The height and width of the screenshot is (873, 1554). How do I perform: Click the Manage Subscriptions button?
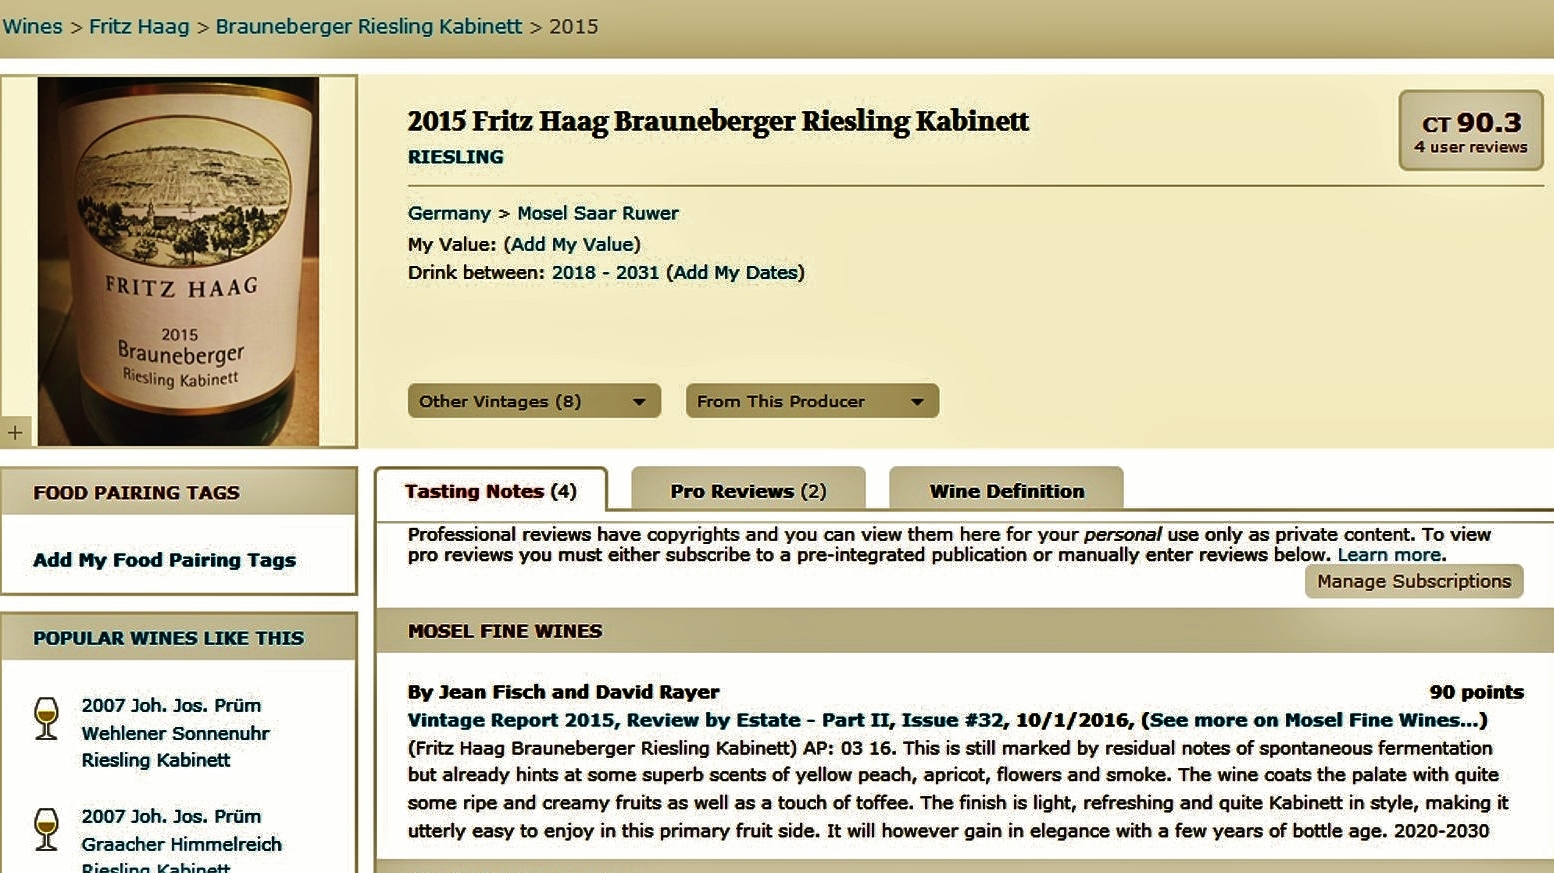(1414, 581)
